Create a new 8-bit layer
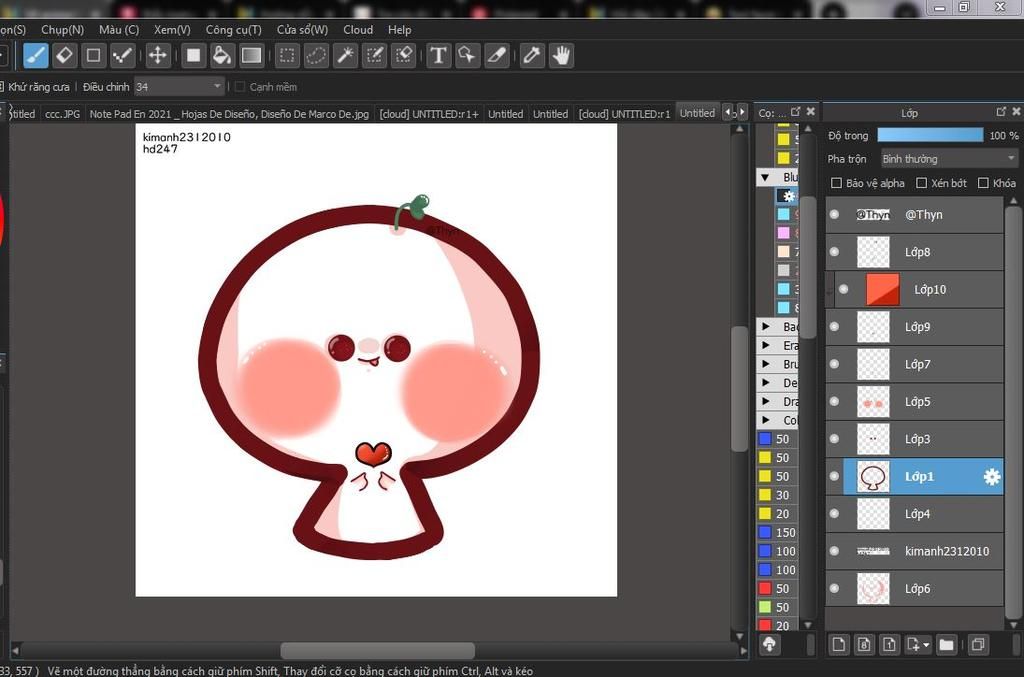The height and width of the screenshot is (677, 1024). 864,645
